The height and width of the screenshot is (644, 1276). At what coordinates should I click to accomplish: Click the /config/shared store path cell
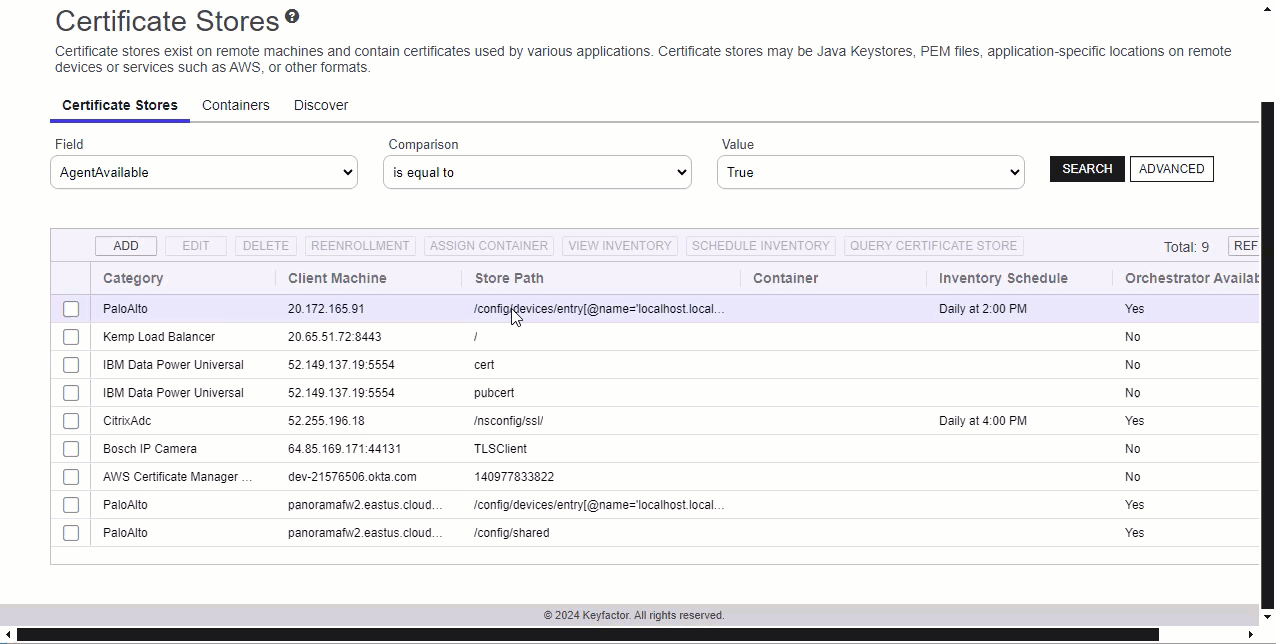coord(512,533)
